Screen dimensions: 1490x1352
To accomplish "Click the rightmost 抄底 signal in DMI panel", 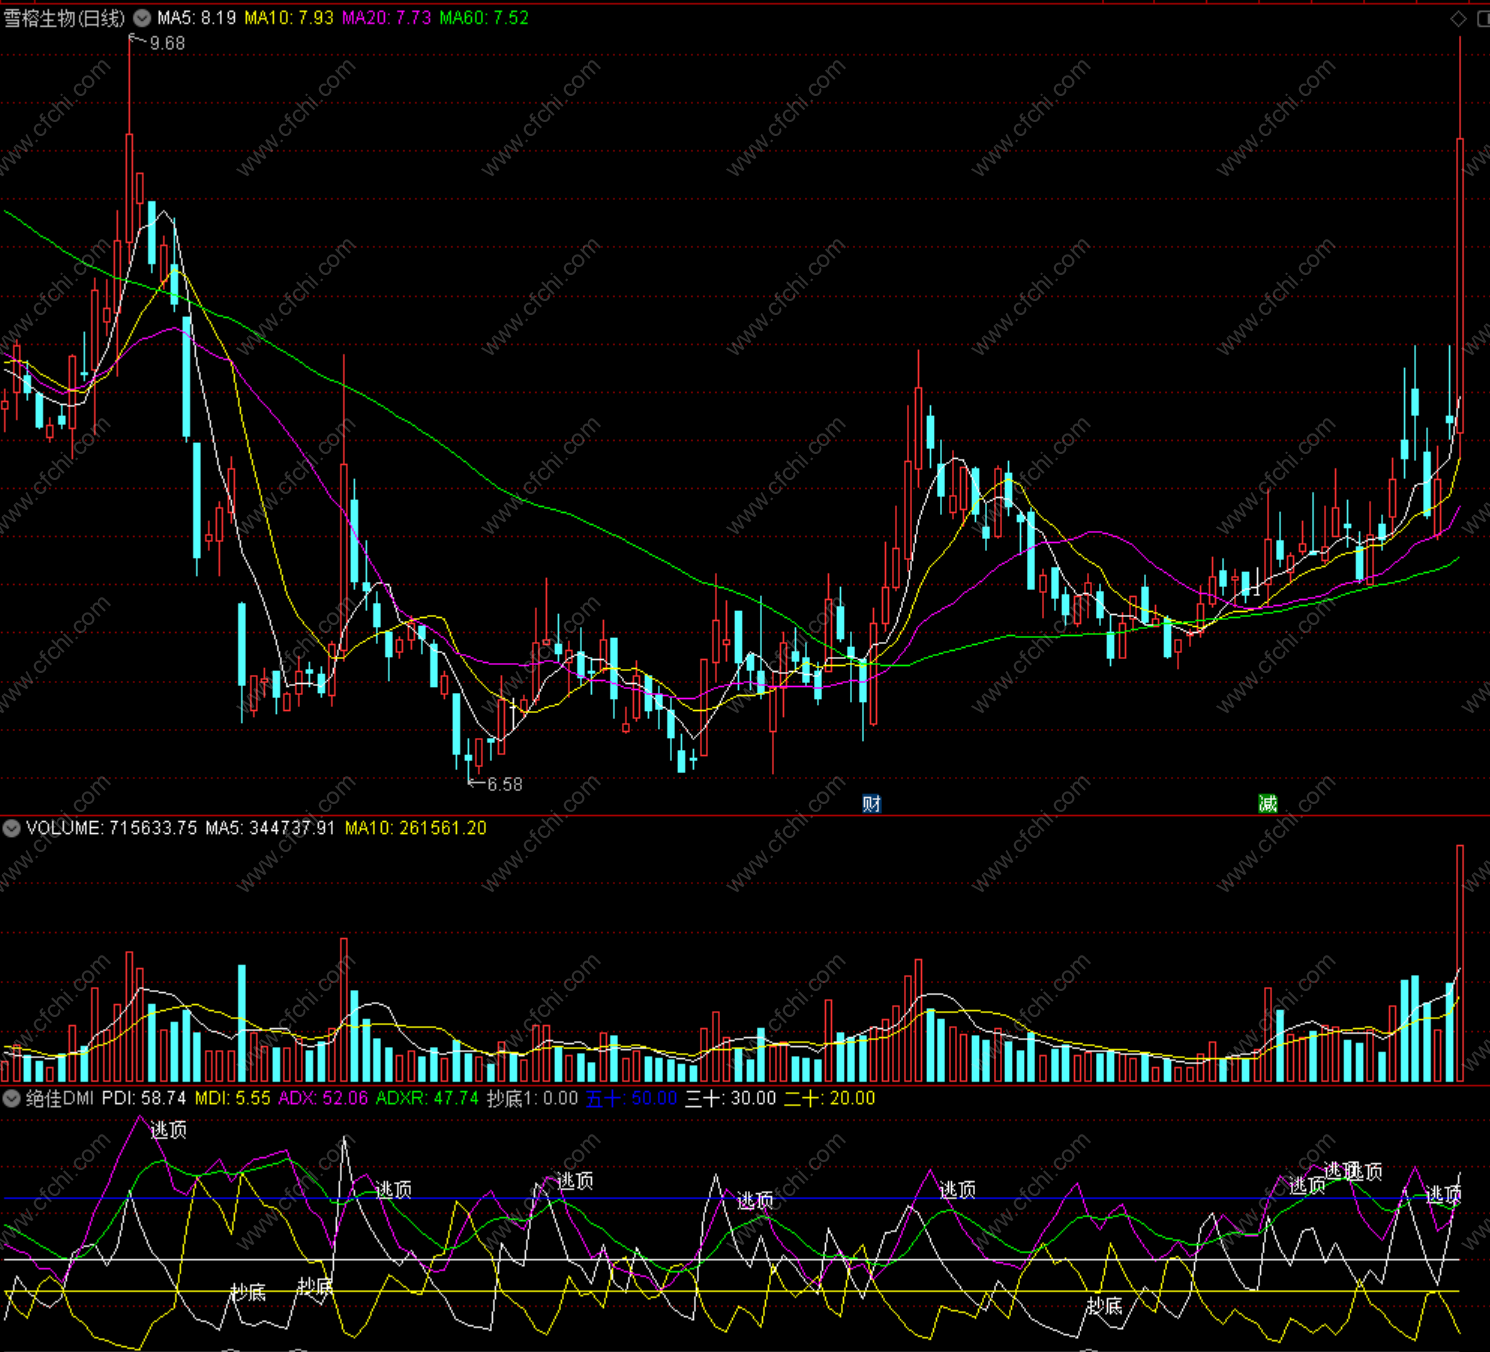I will pyautogui.click(x=1104, y=1306).
